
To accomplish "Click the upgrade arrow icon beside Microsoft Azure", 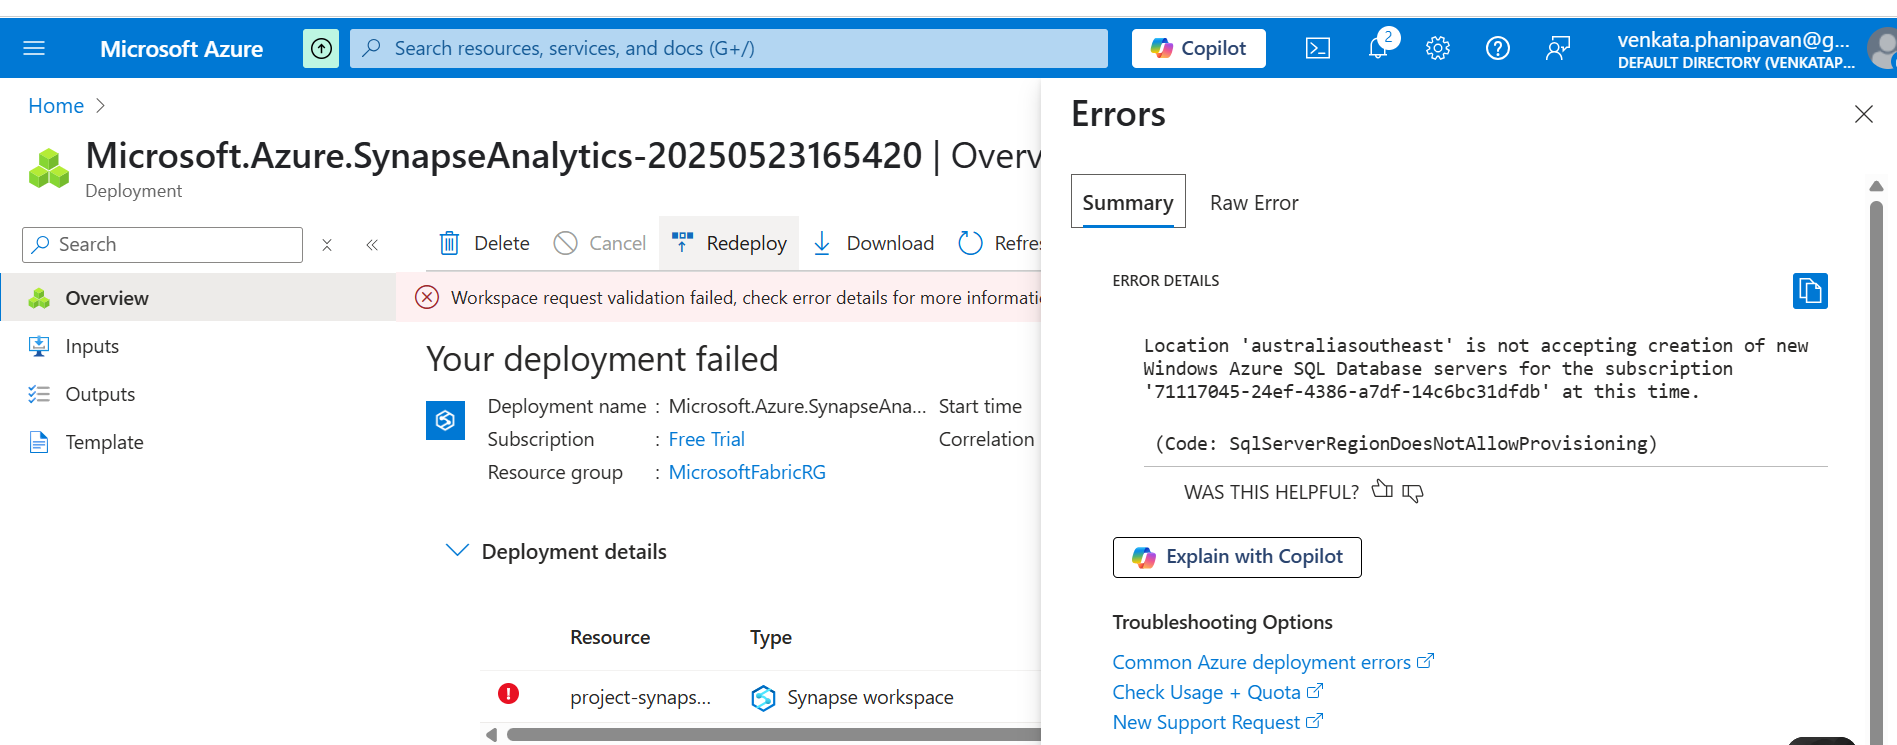I will 321,48.
